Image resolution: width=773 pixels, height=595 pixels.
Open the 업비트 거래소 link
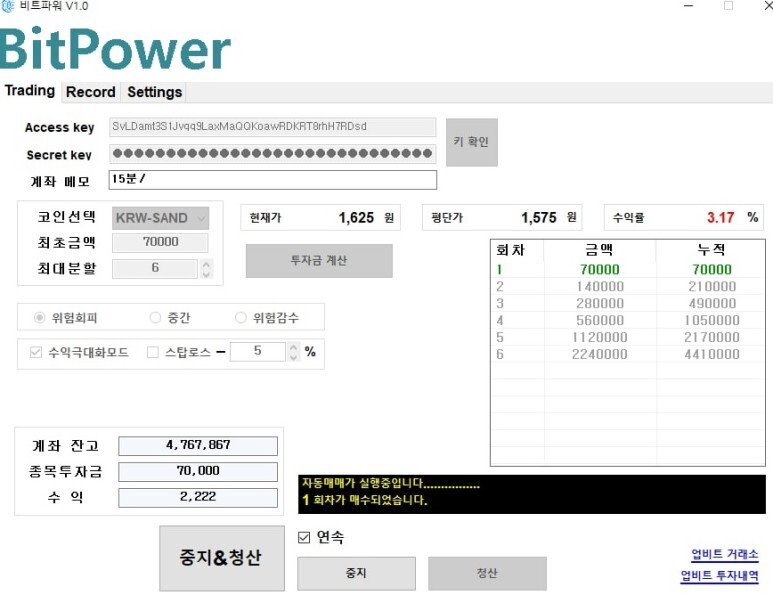[x=725, y=554]
